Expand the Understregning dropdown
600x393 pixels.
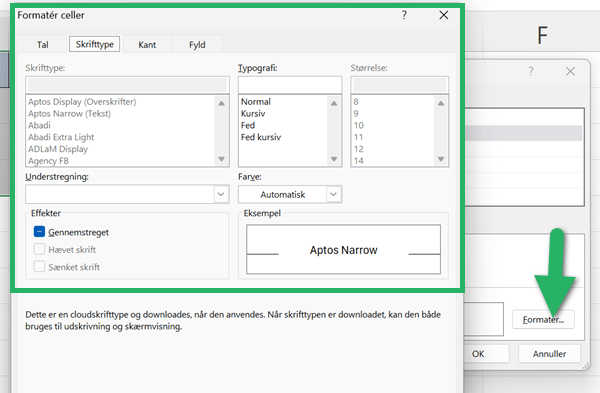pos(221,194)
